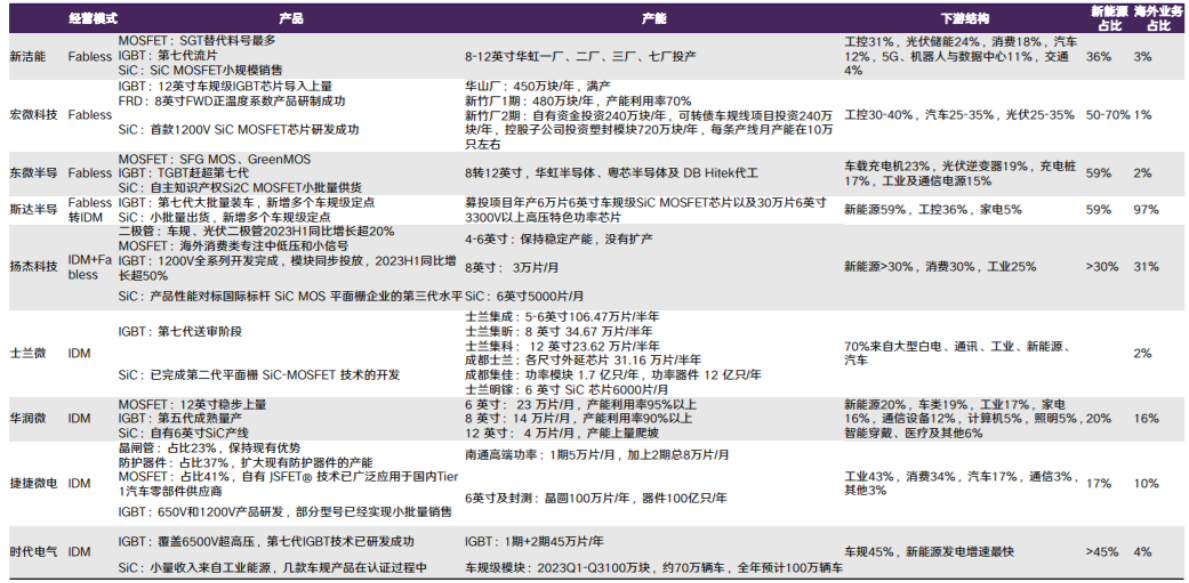Select the 东微半导 company name cell
This screenshot has width=1189, height=583.
[33, 174]
